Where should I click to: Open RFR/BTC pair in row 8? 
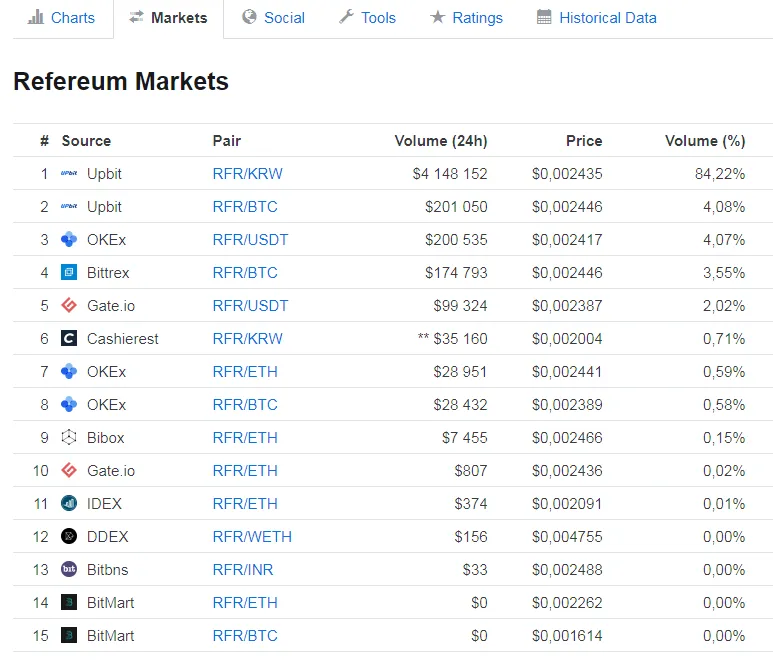click(x=245, y=405)
